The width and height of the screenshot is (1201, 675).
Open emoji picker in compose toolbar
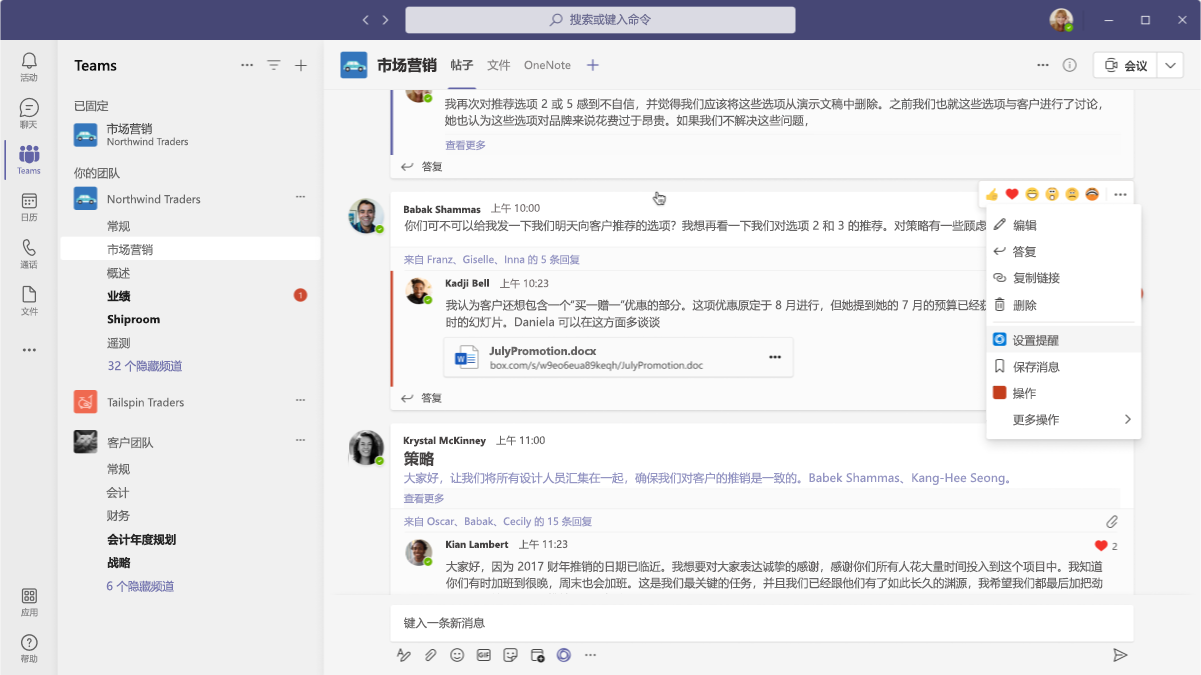[x=457, y=655]
